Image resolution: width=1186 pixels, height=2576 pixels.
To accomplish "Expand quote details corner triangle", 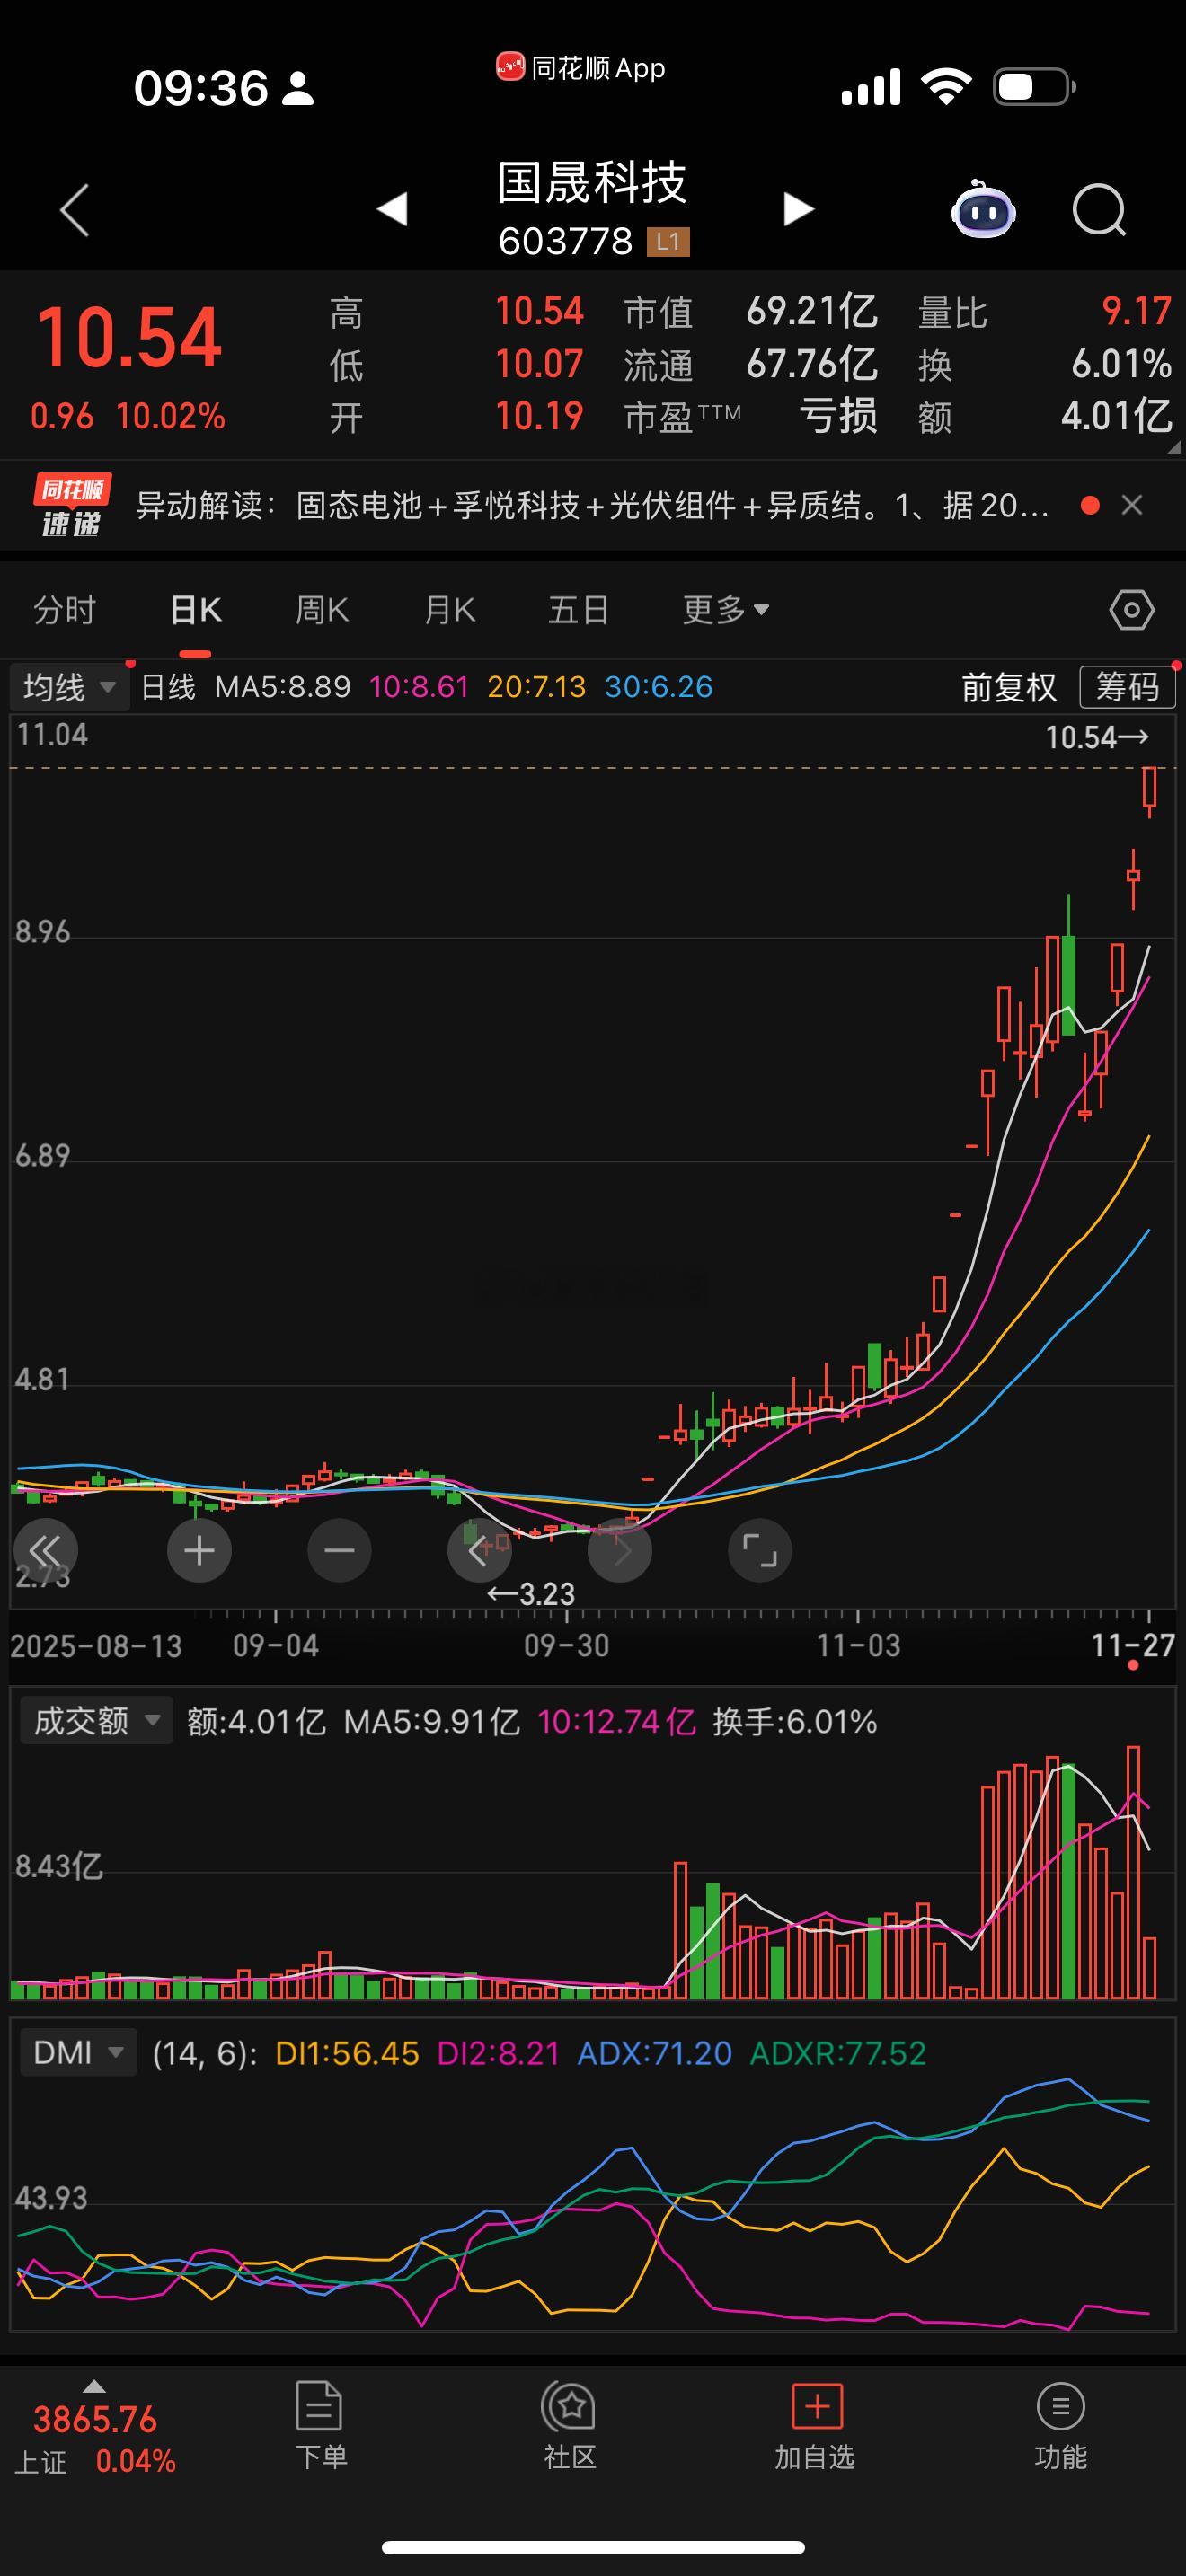I will point(1173,447).
